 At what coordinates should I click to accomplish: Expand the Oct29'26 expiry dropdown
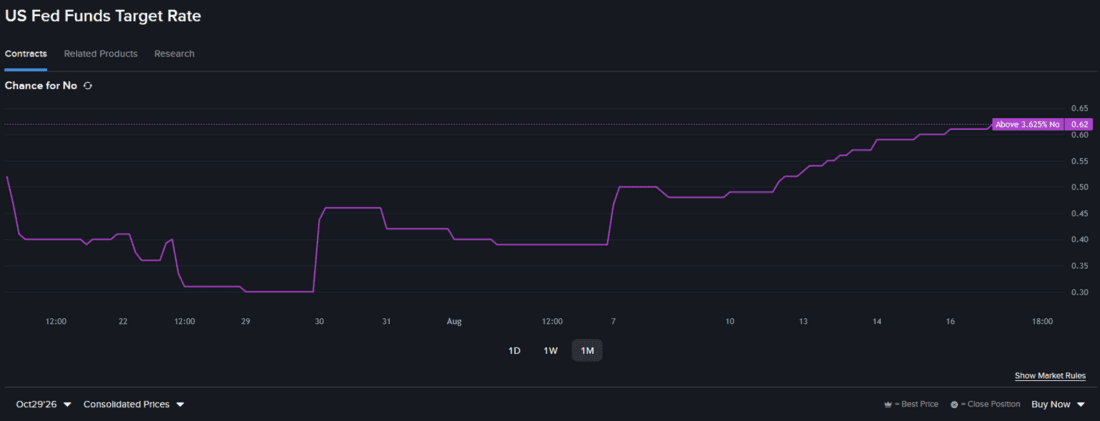click(43, 405)
